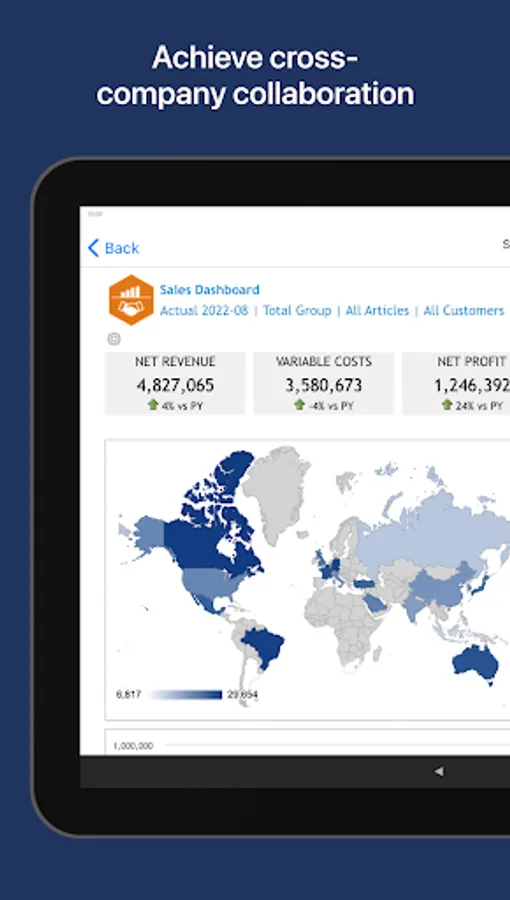Open the All Articles filter

pos(377,311)
